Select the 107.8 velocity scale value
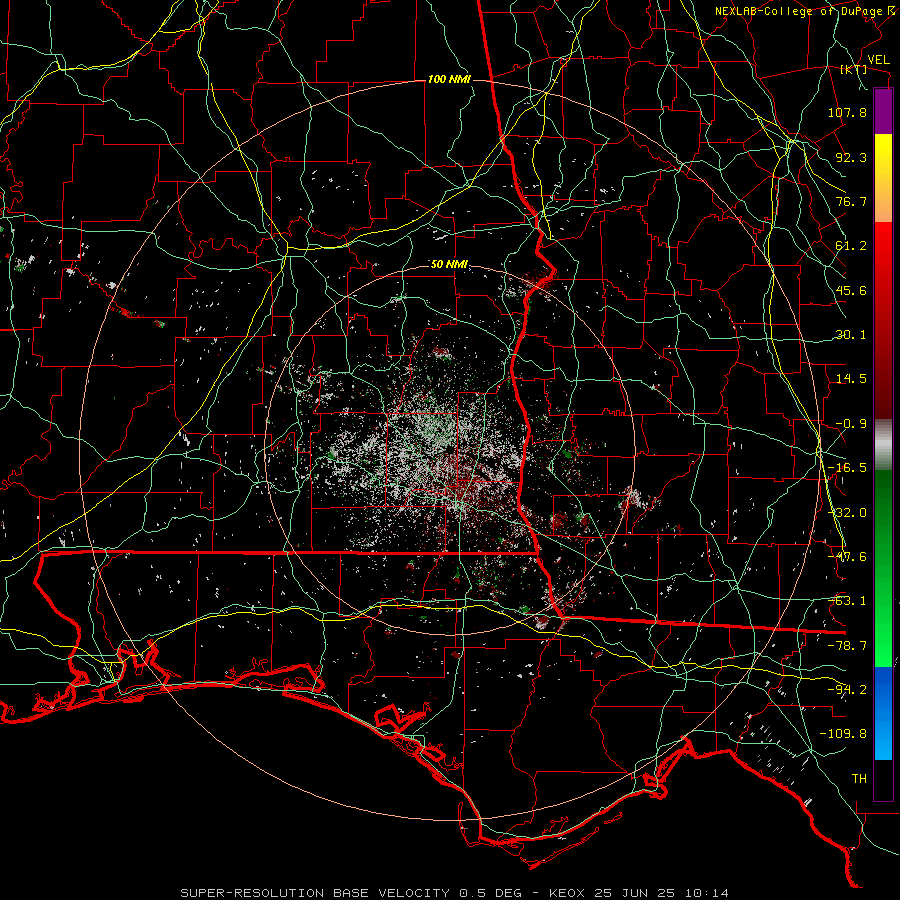 click(x=847, y=112)
